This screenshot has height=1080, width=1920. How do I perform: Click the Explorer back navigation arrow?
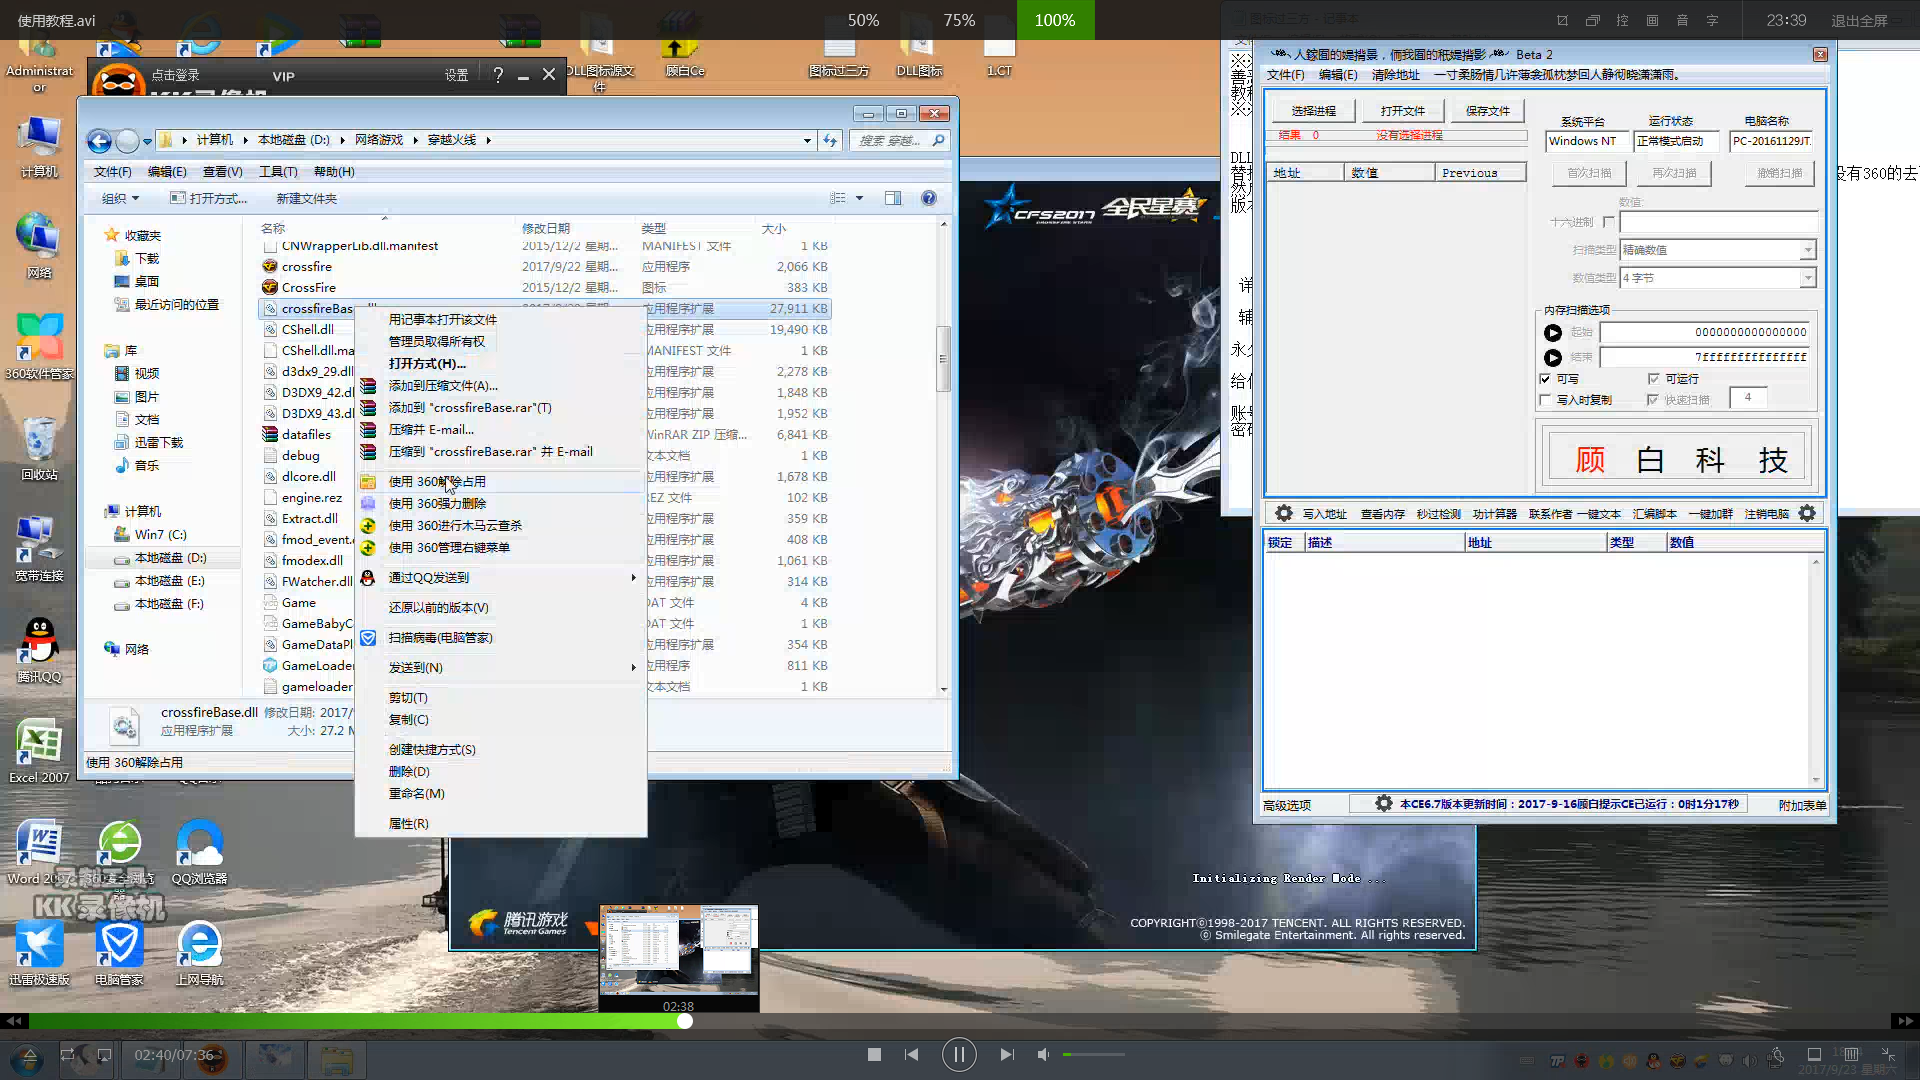coord(99,141)
